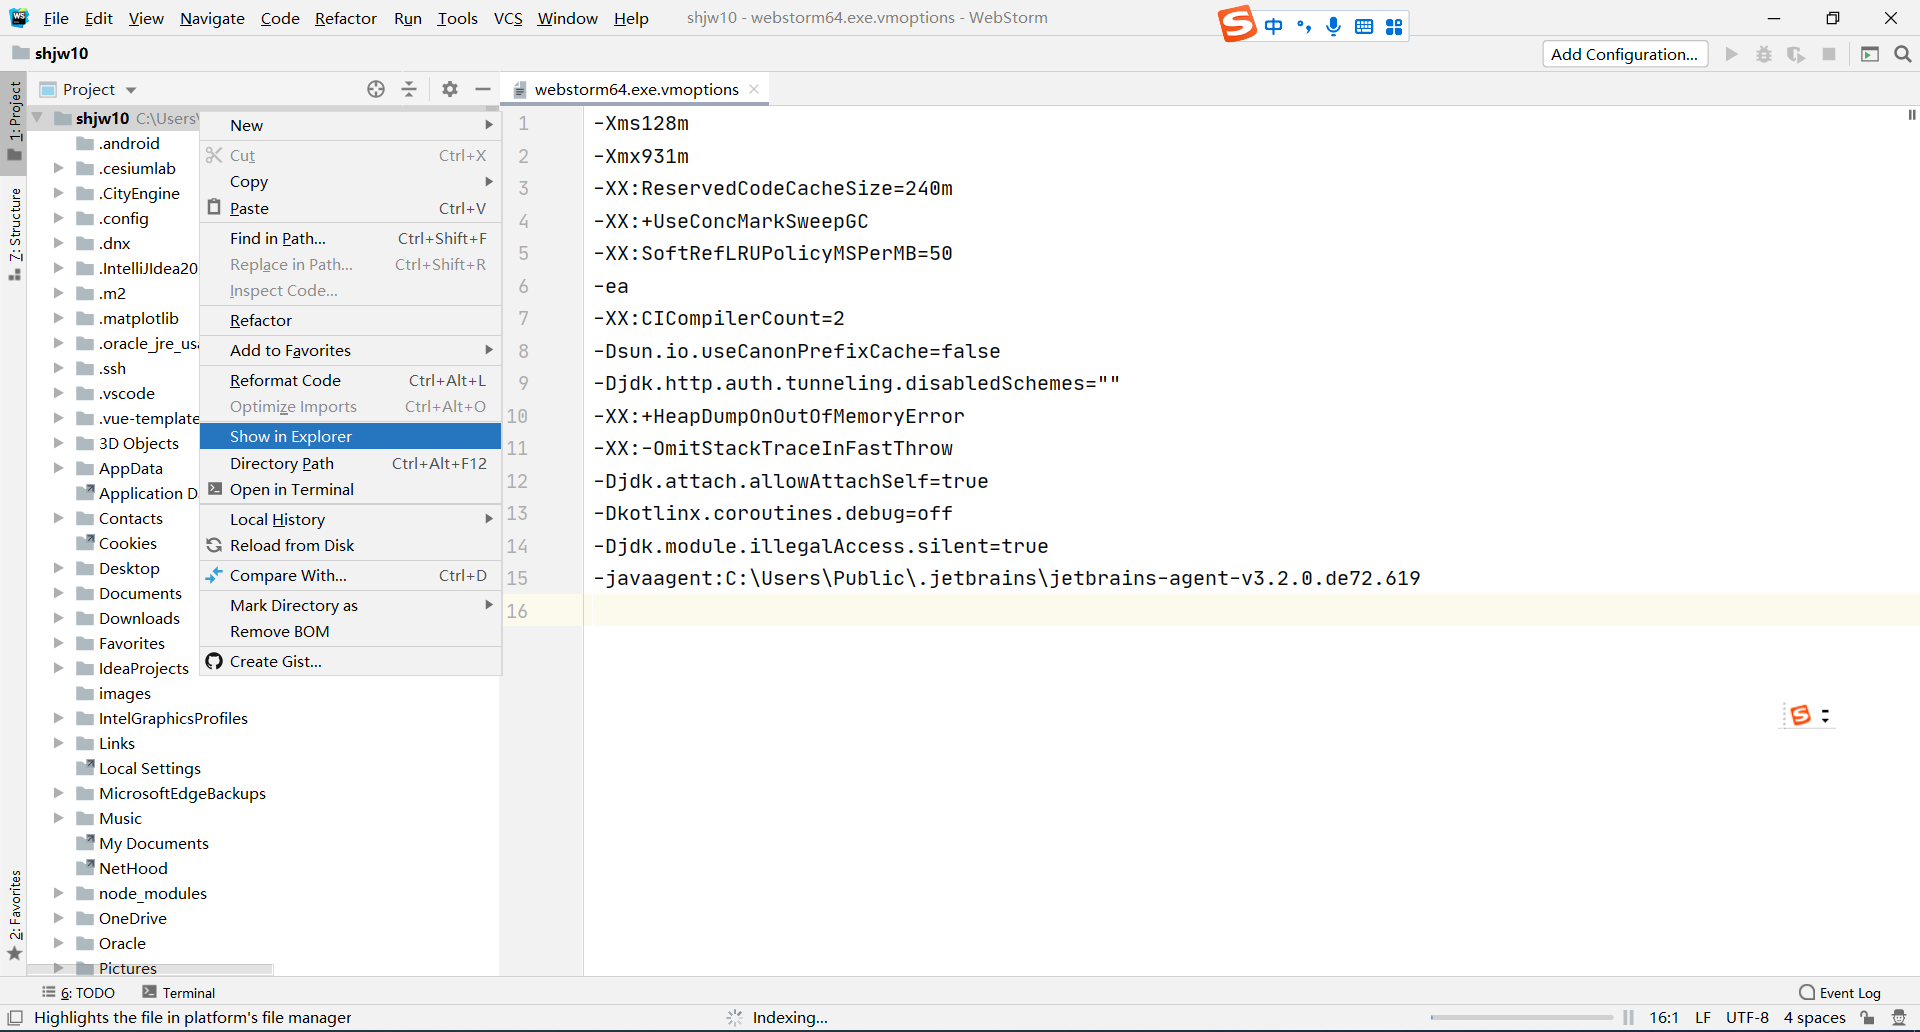Pause background indexing
This screenshot has height=1032, width=1920.
[1629, 1017]
